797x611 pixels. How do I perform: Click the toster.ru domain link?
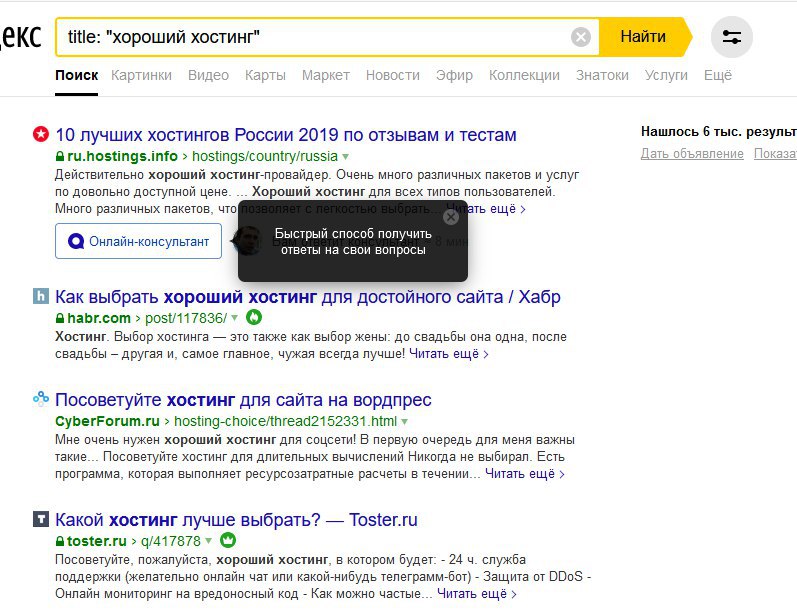click(x=97, y=541)
